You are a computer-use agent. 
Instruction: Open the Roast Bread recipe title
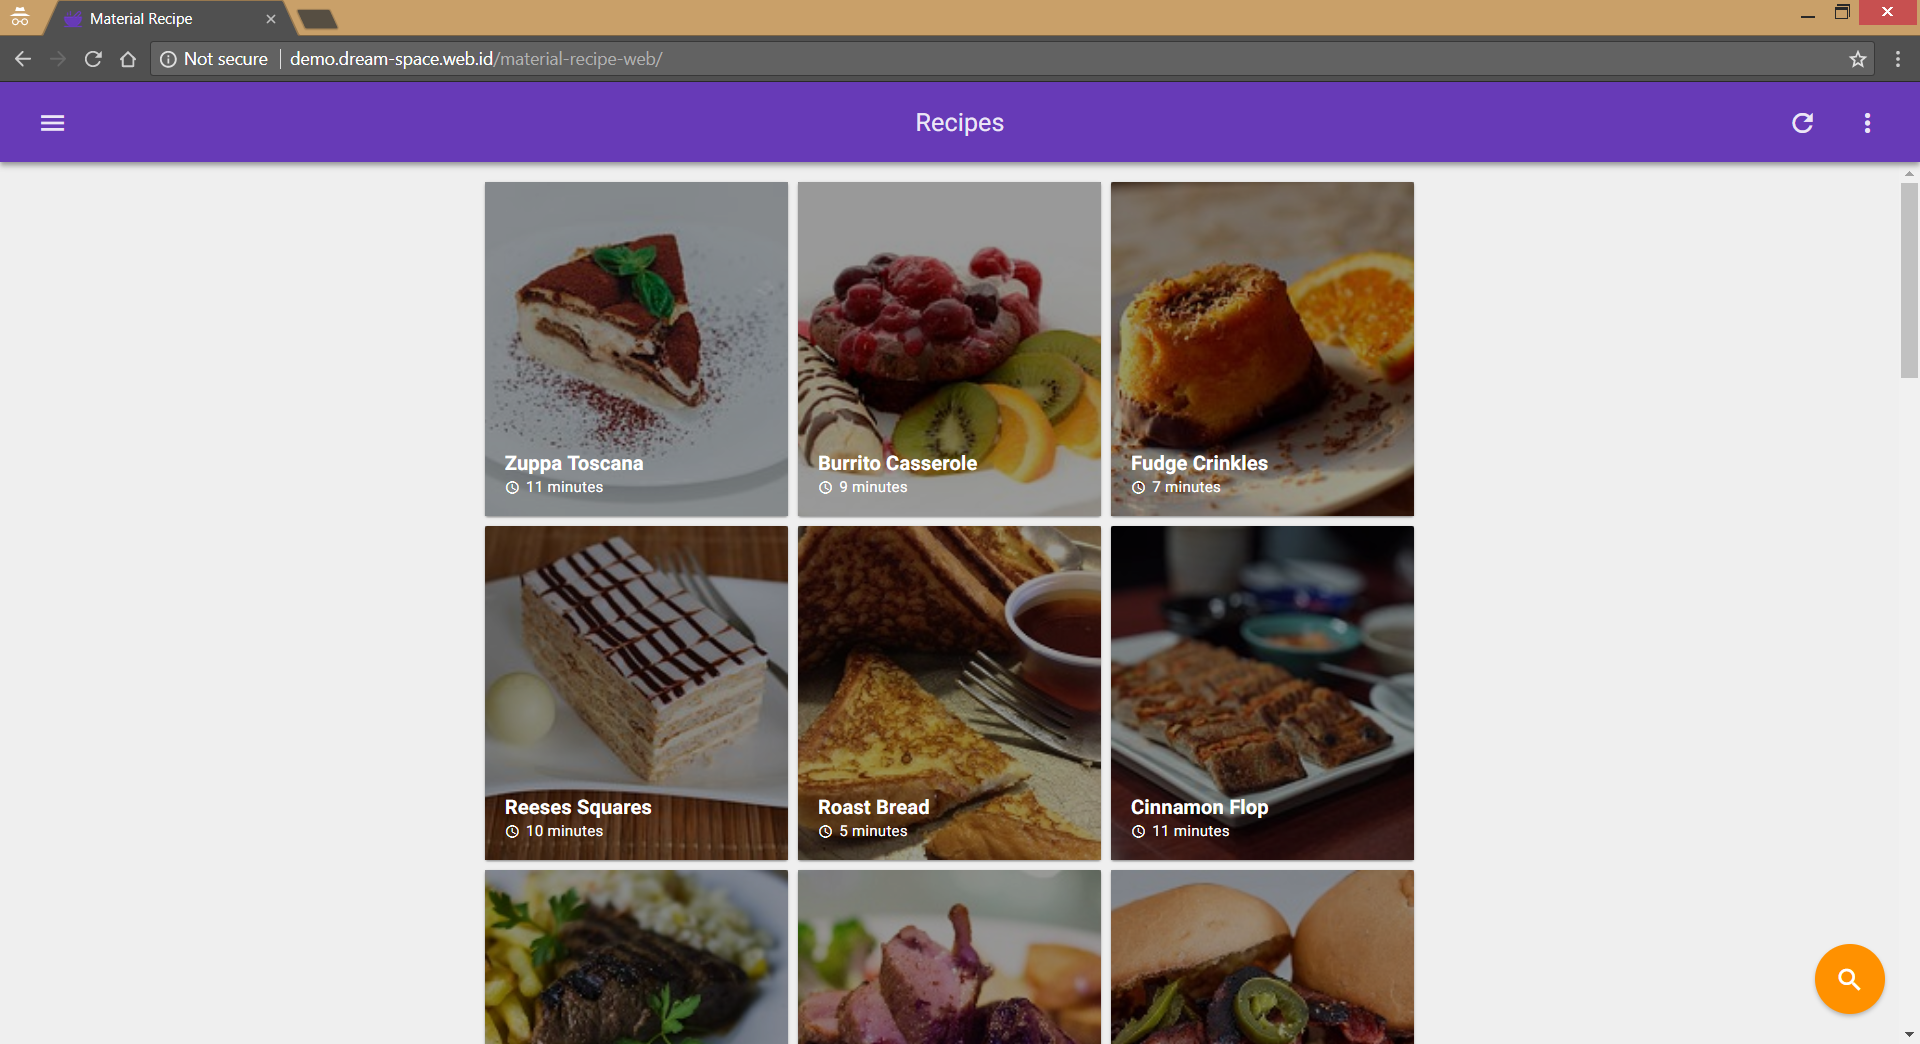click(873, 807)
